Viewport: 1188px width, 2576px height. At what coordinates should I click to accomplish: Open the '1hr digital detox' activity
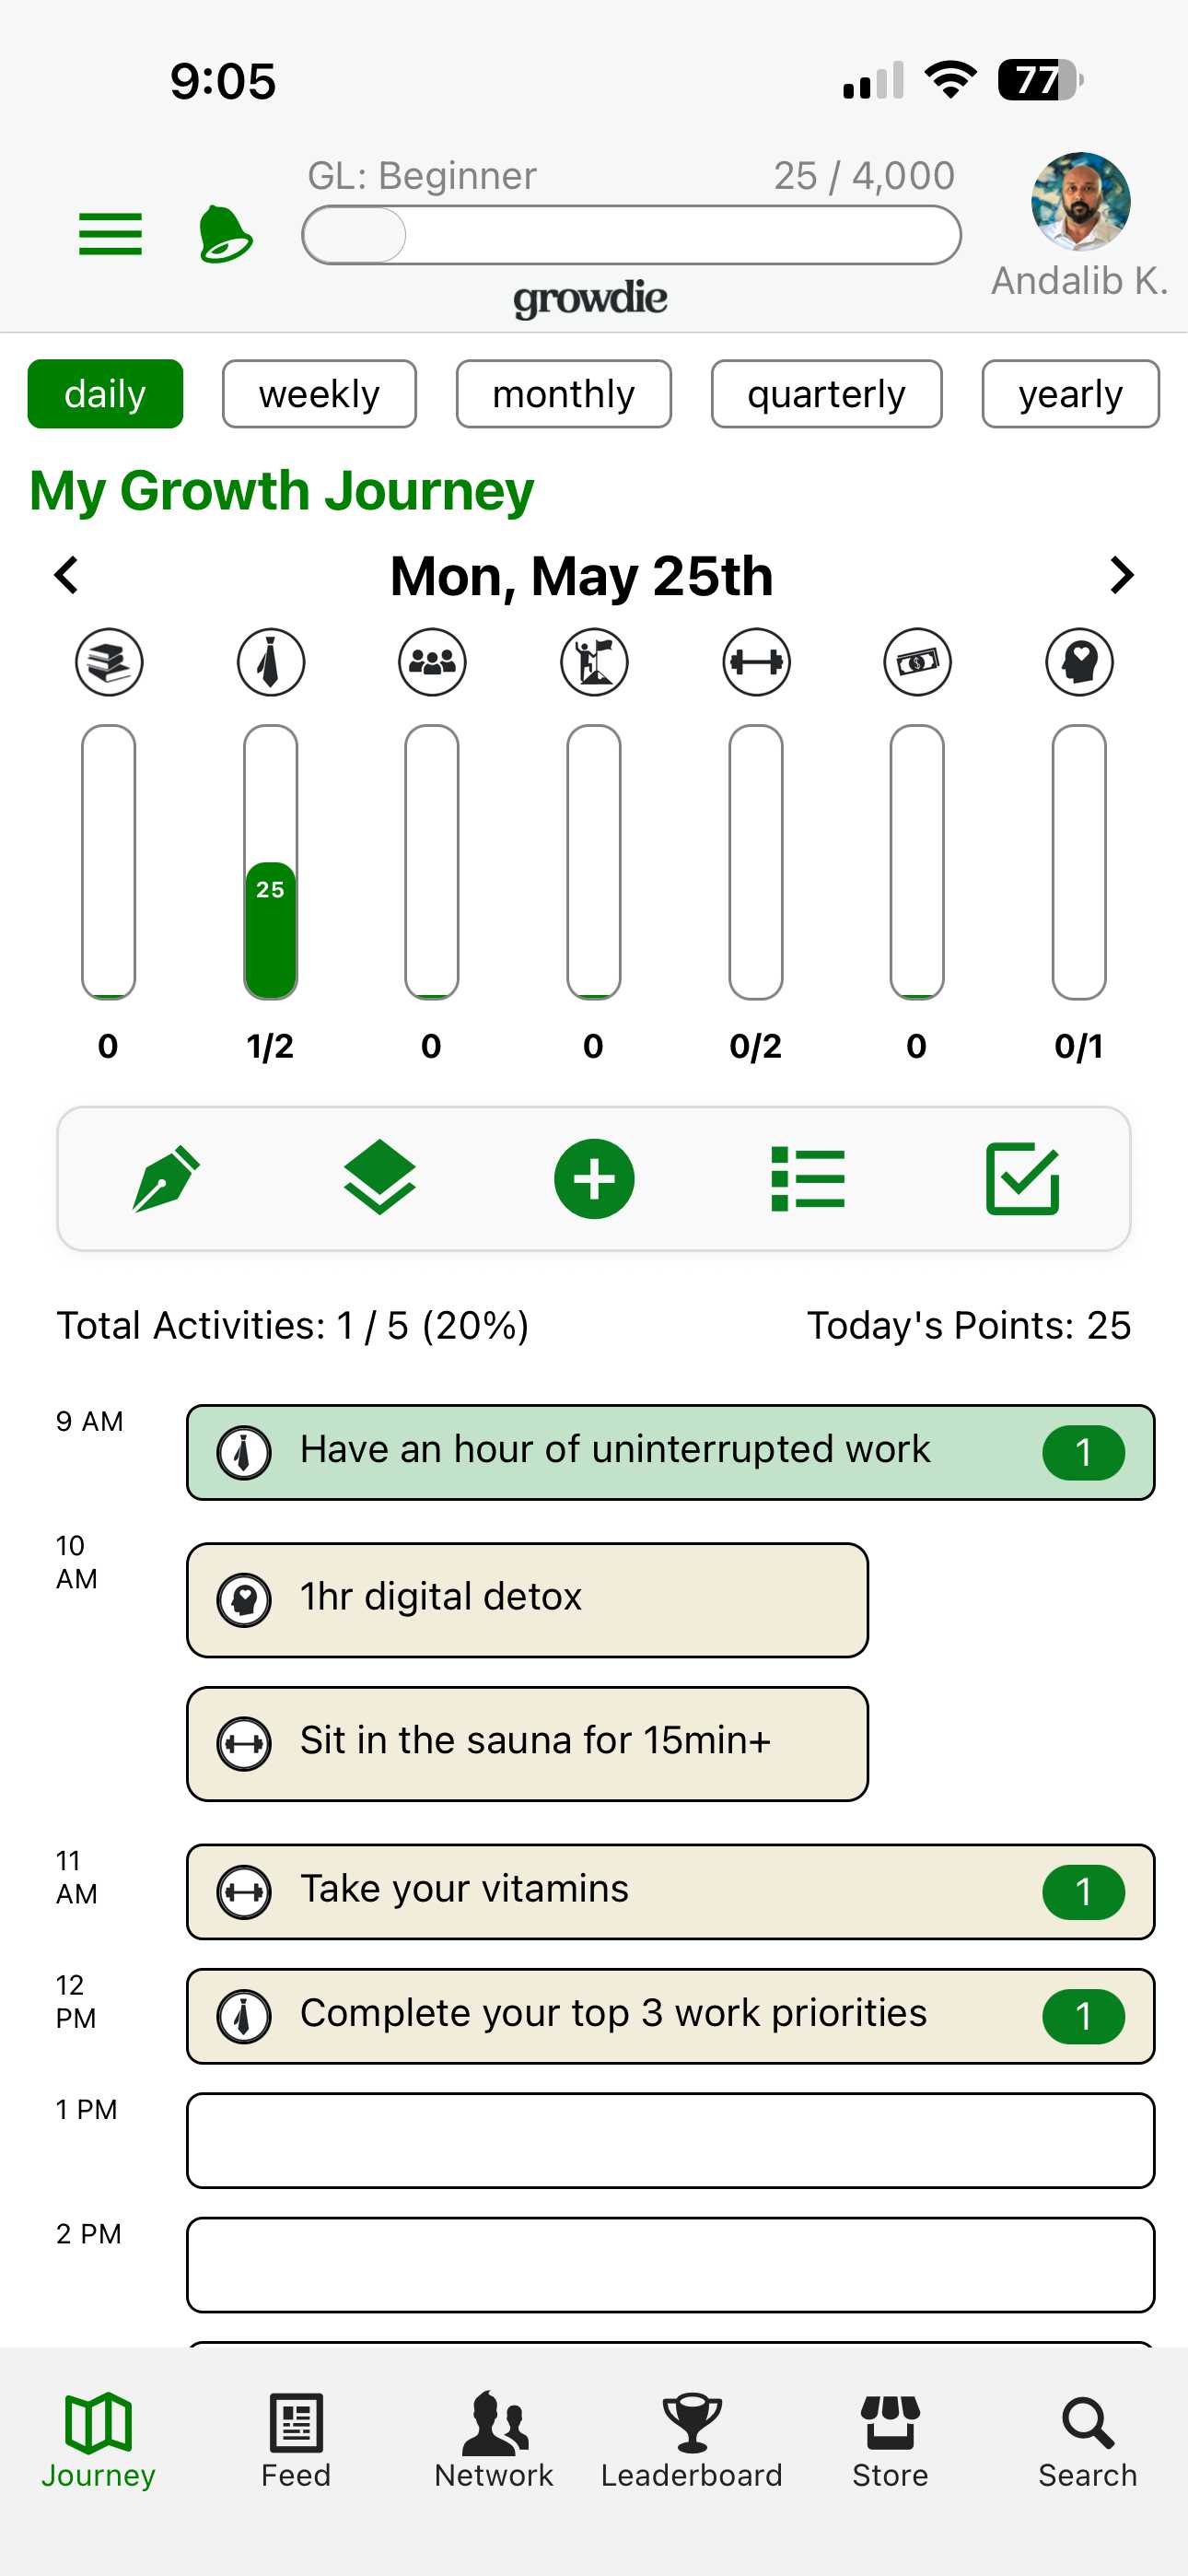(x=527, y=1600)
